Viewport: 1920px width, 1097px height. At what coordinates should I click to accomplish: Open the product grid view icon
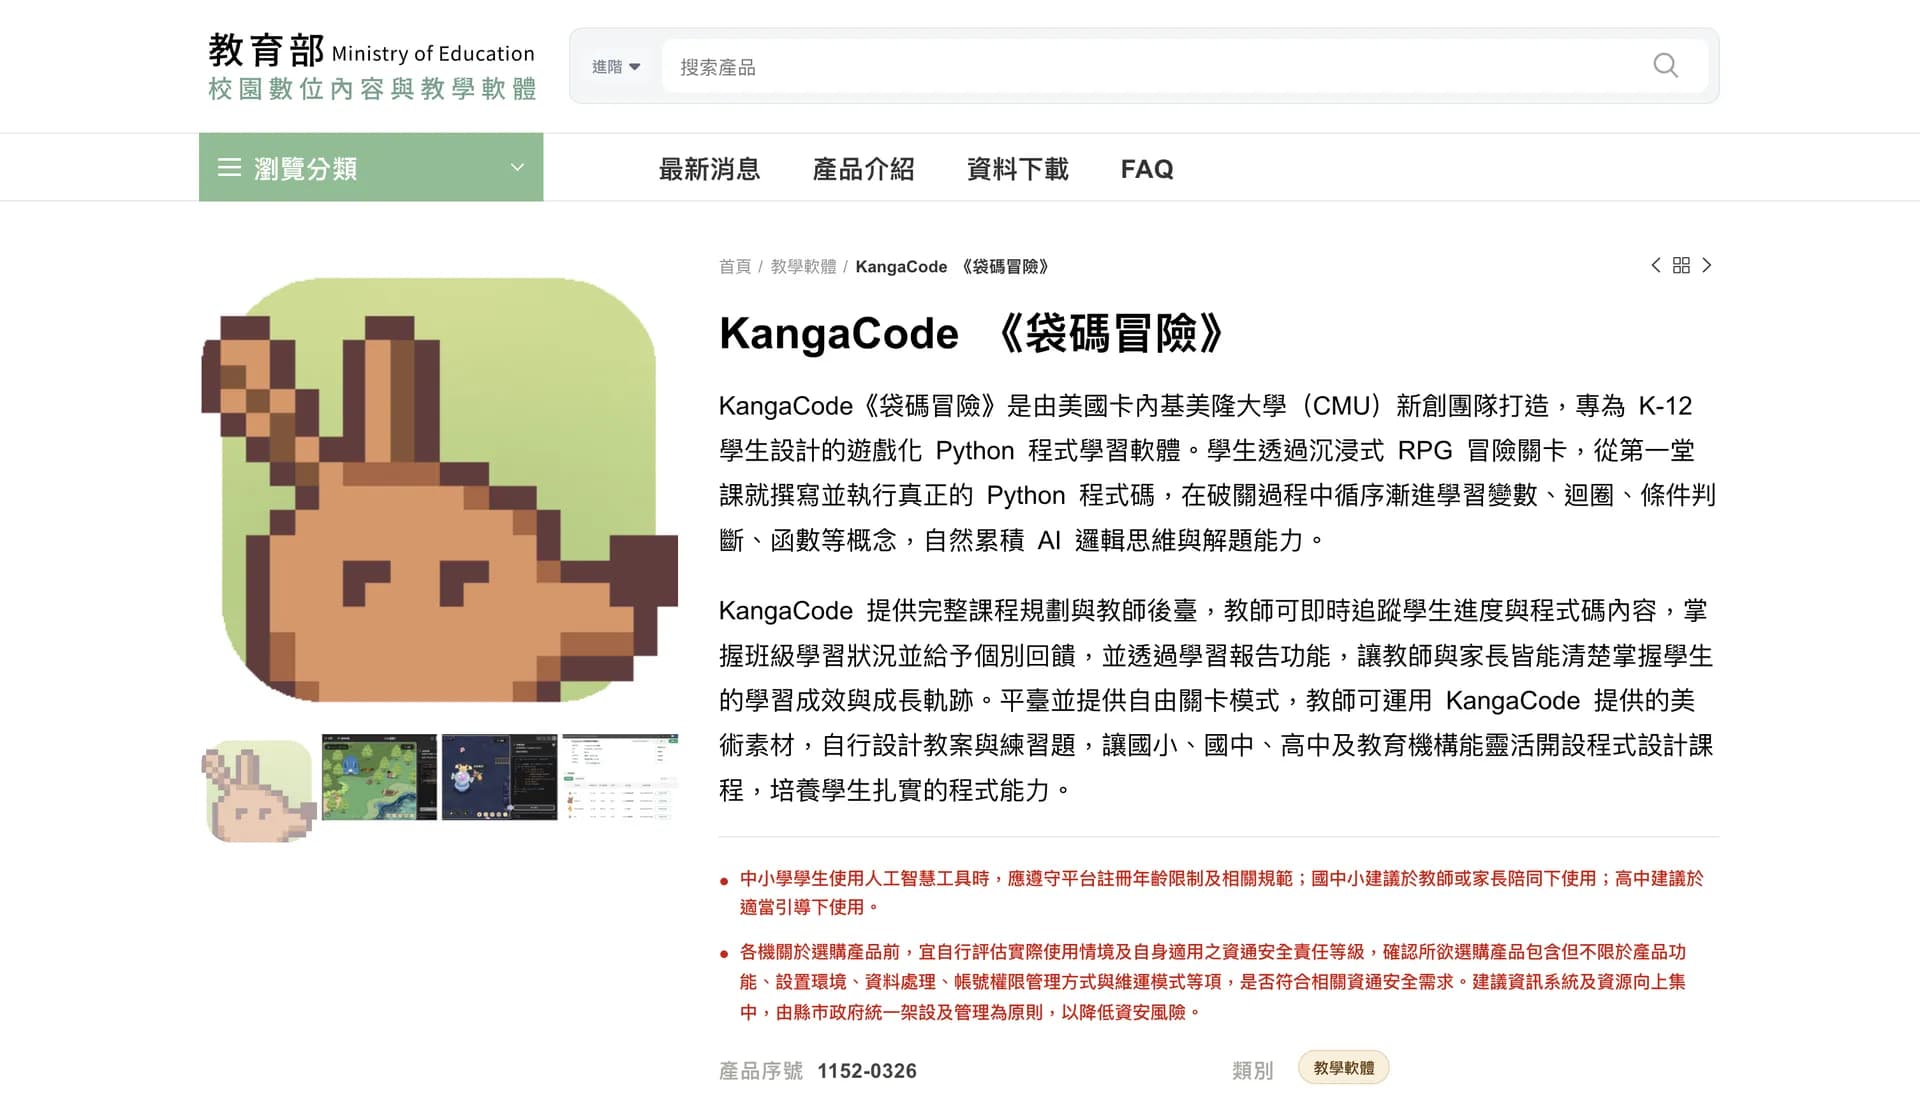click(x=1681, y=265)
